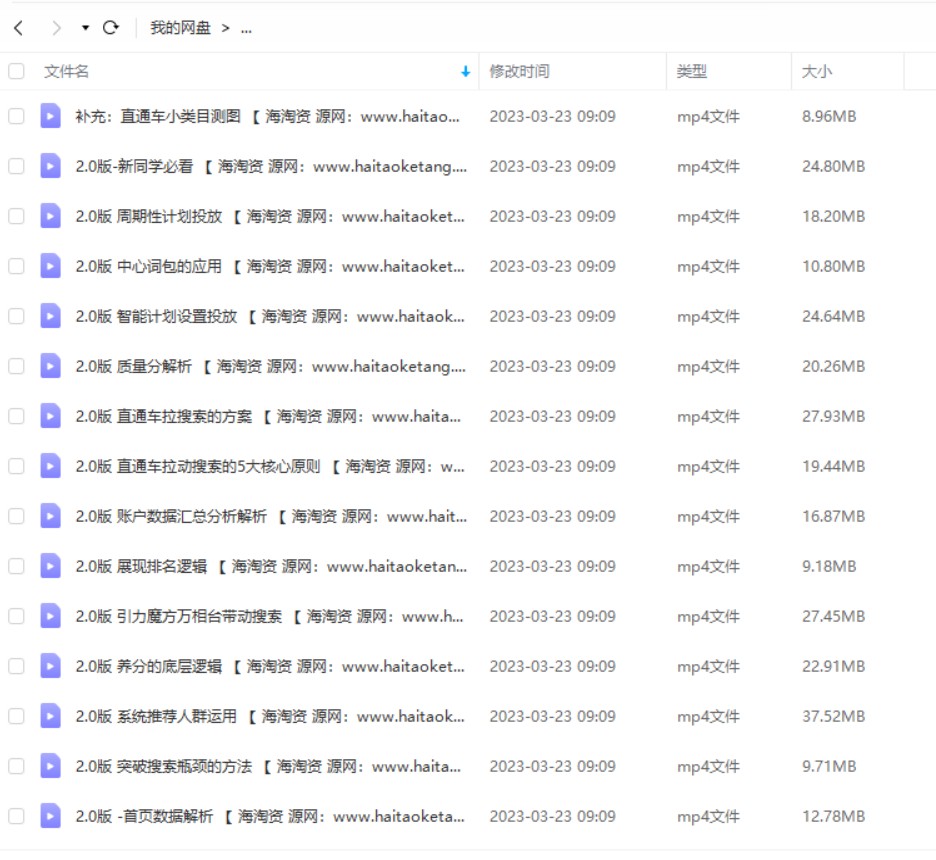The height and width of the screenshot is (860, 936).
Task: Check the box for 2.0版 引力魔方万相台带动搜索
Action: pos(16,616)
